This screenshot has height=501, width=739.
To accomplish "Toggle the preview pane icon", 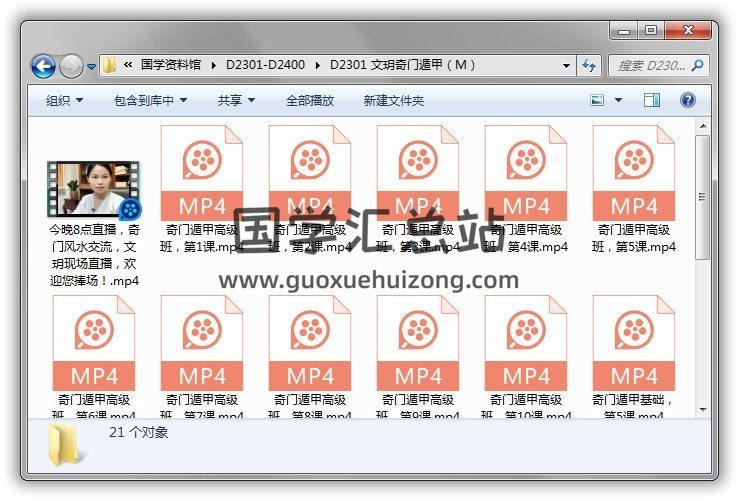I will coord(652,100).
